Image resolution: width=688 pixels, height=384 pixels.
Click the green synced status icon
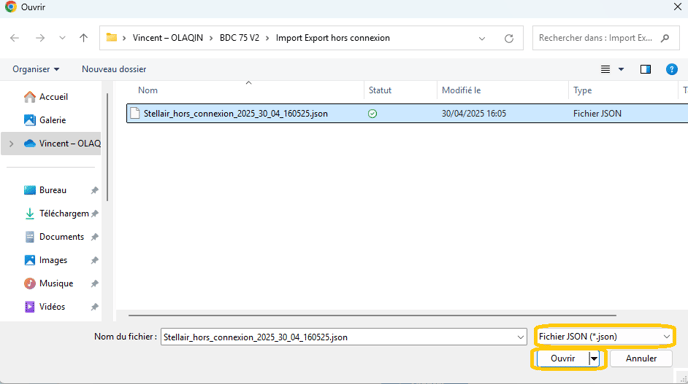point(372,114)
